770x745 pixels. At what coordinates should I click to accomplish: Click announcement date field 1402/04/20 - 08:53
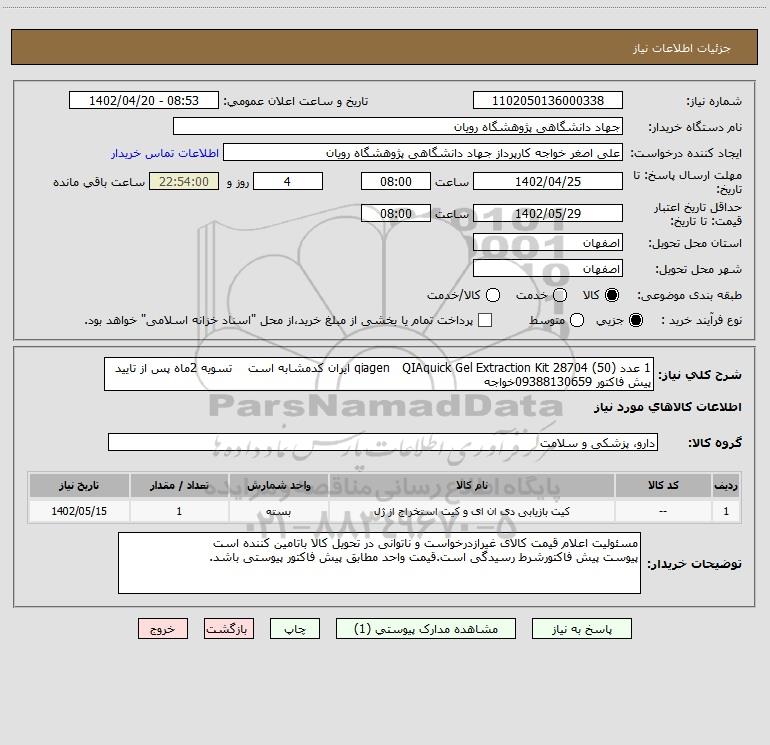point(144,101)
